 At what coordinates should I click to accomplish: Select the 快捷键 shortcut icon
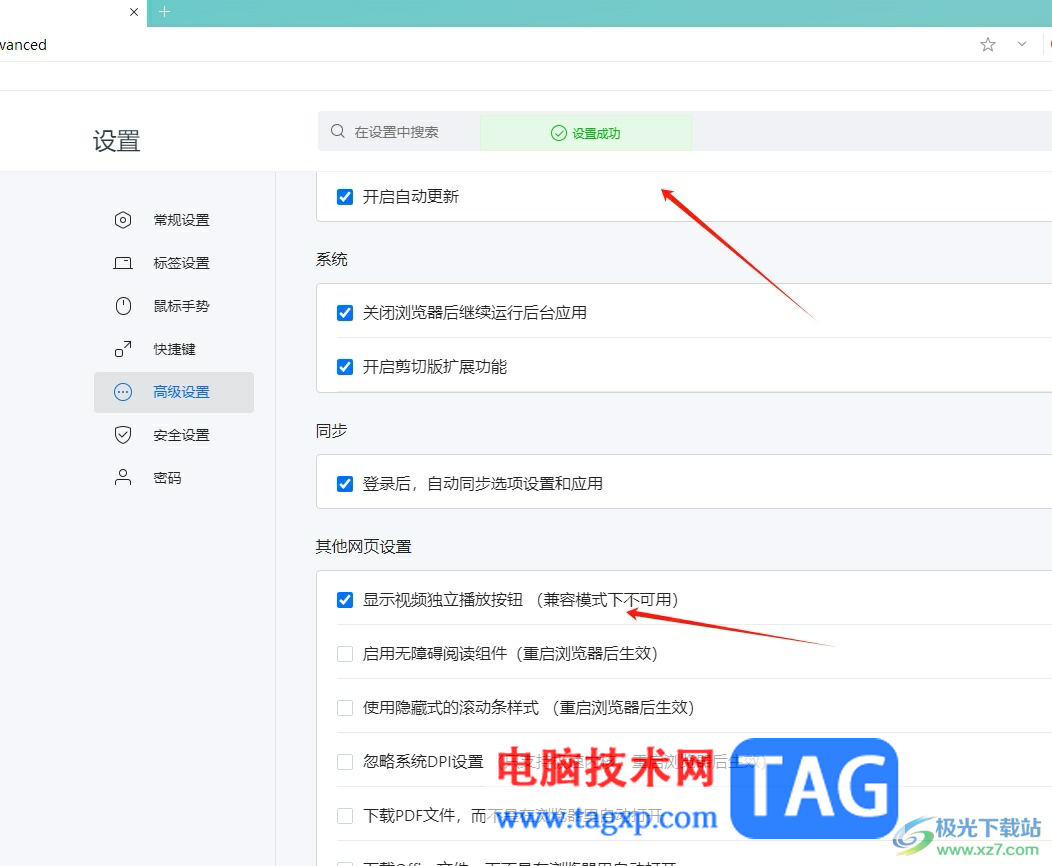click(122, 348)
